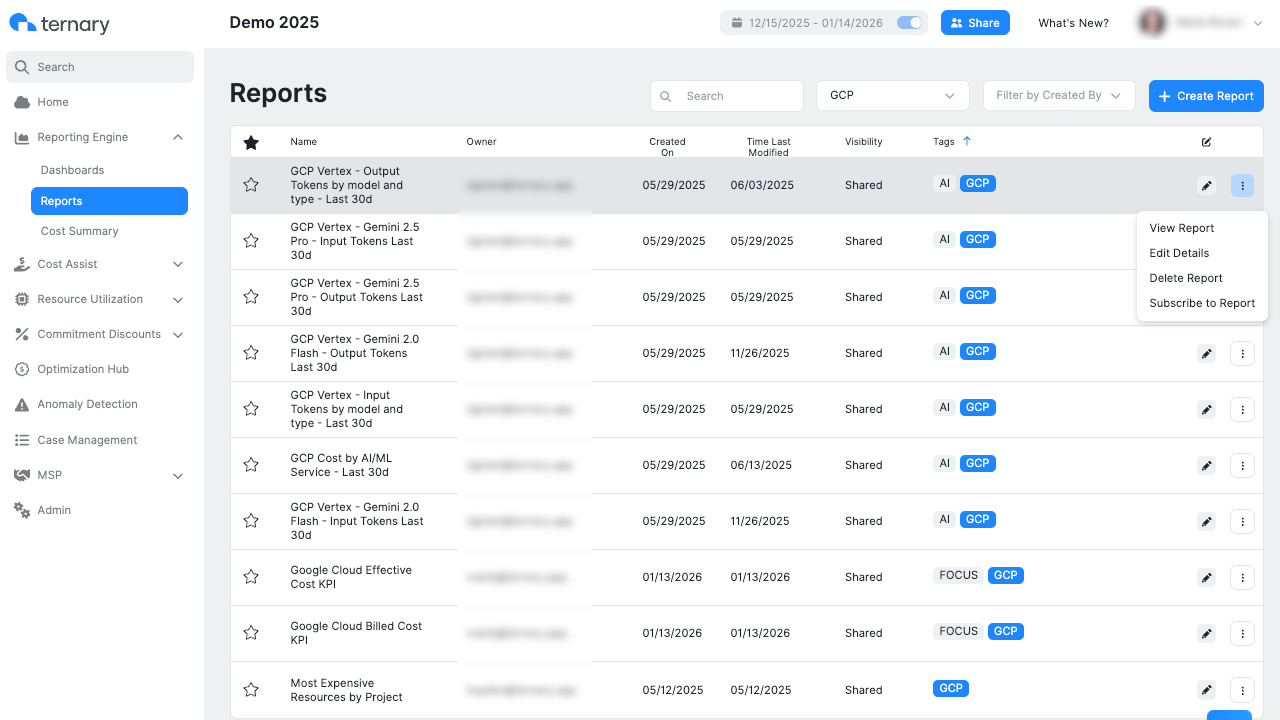
Task: Click the Create Report button
Action: (x=1206, y=95)
